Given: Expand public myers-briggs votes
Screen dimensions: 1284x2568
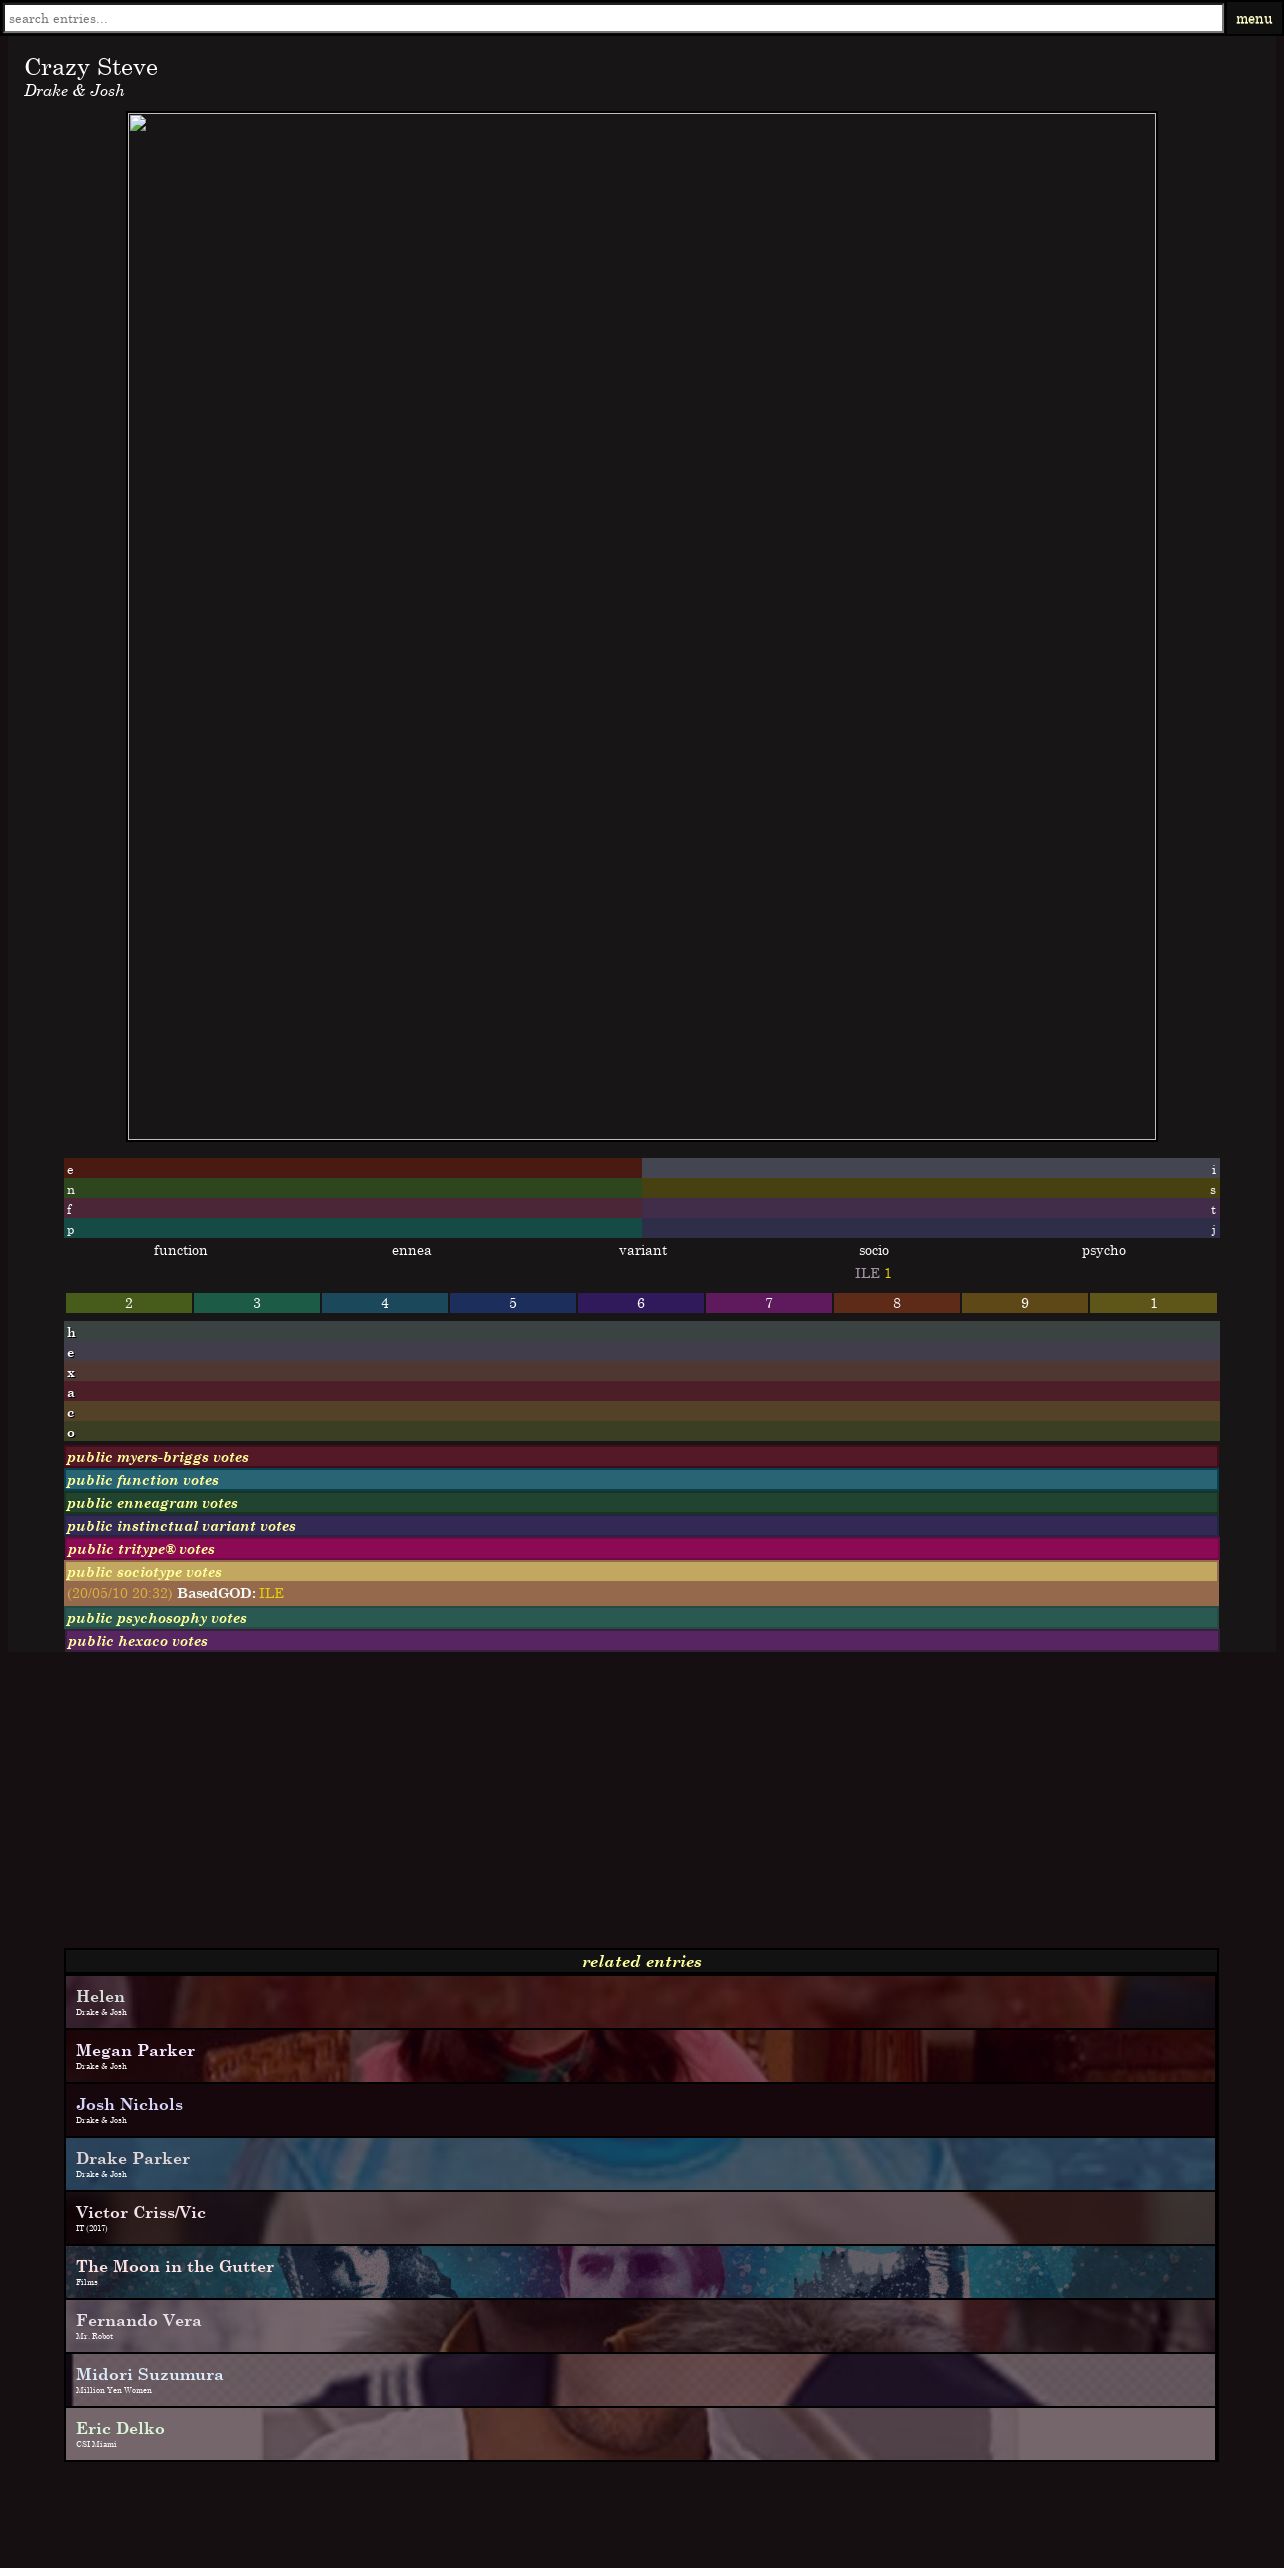Looking at the screenshot, I should tap(642, 1457).
